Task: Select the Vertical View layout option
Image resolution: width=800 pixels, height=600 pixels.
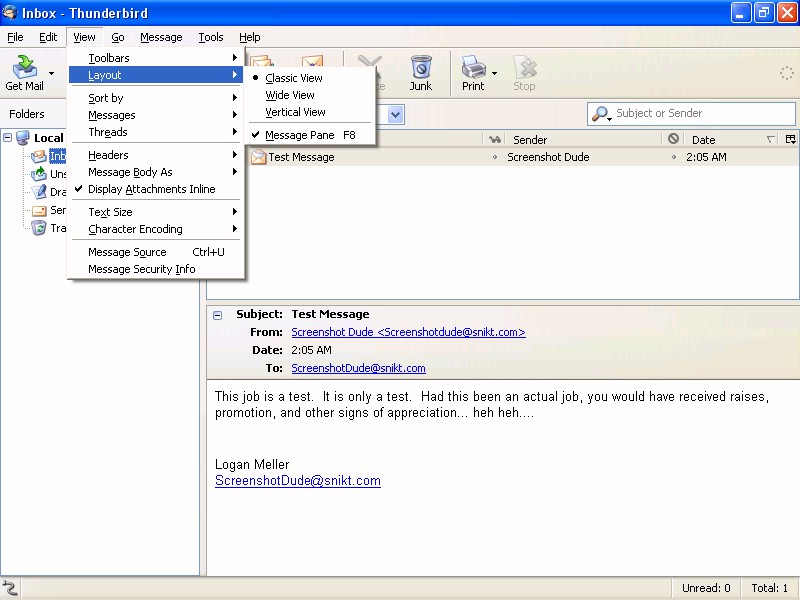Action: [x=310, y=112]
